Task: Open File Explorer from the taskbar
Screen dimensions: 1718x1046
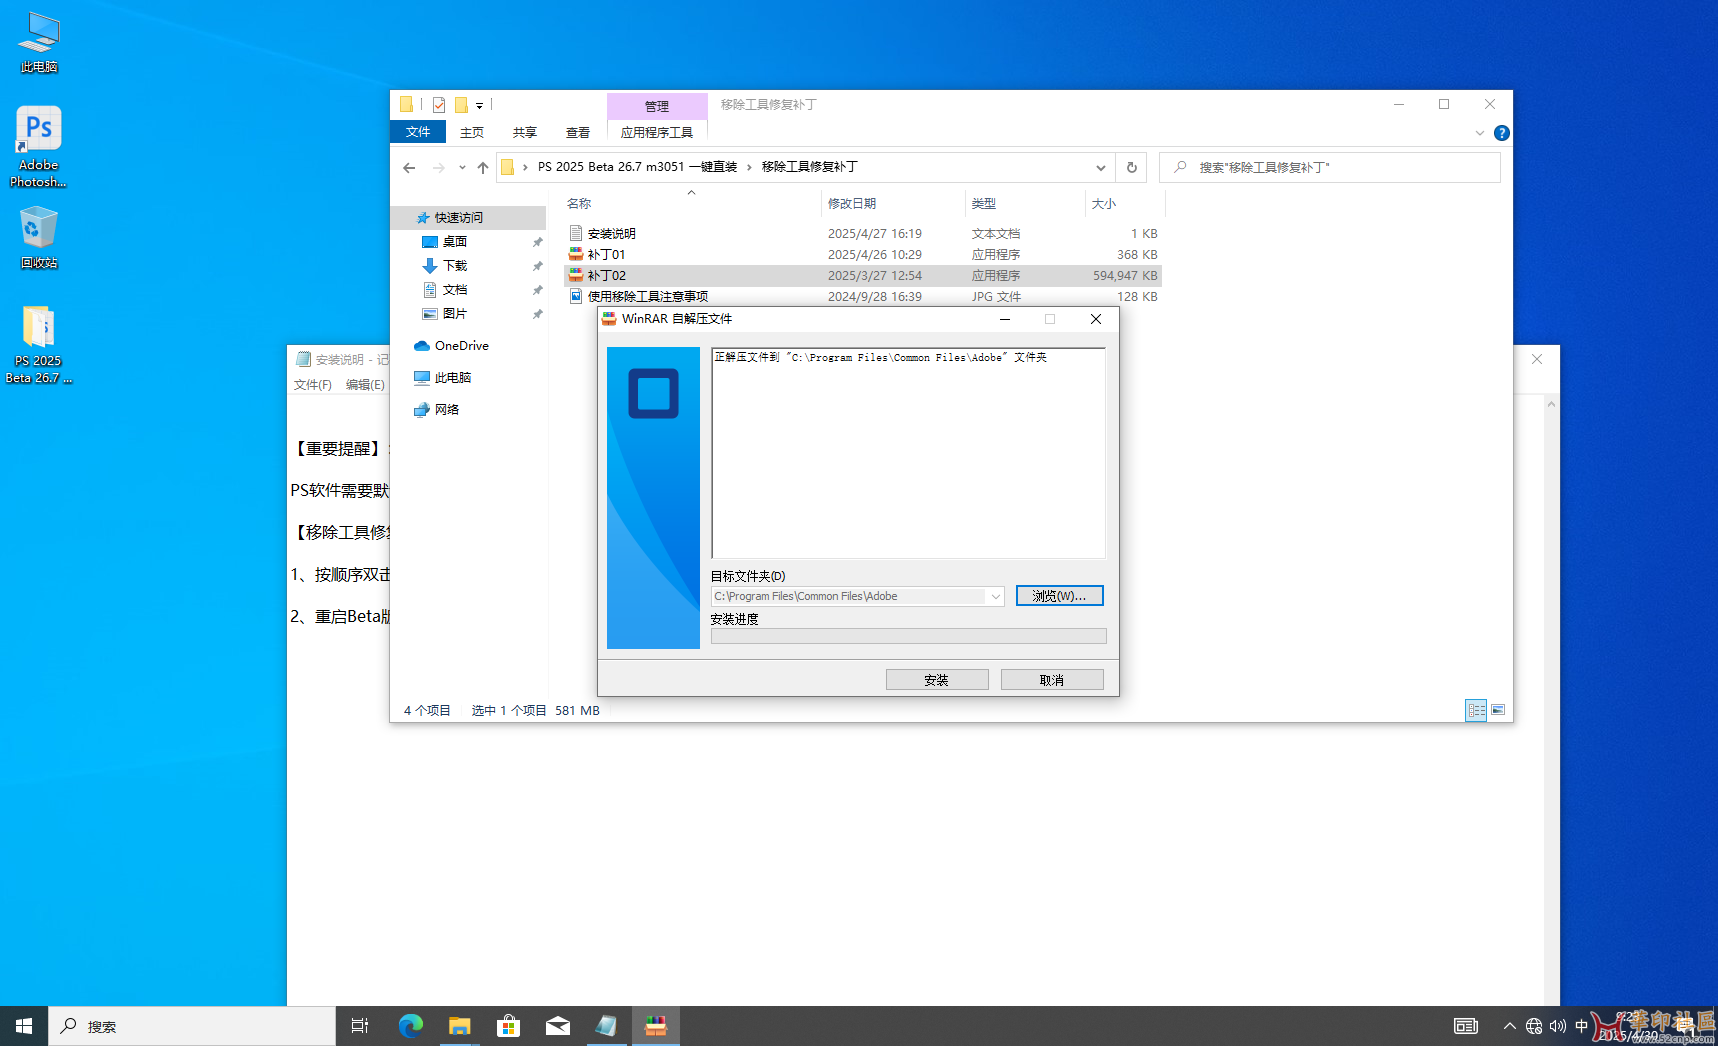Action: pyautogui.click(x=459, y=1026)
